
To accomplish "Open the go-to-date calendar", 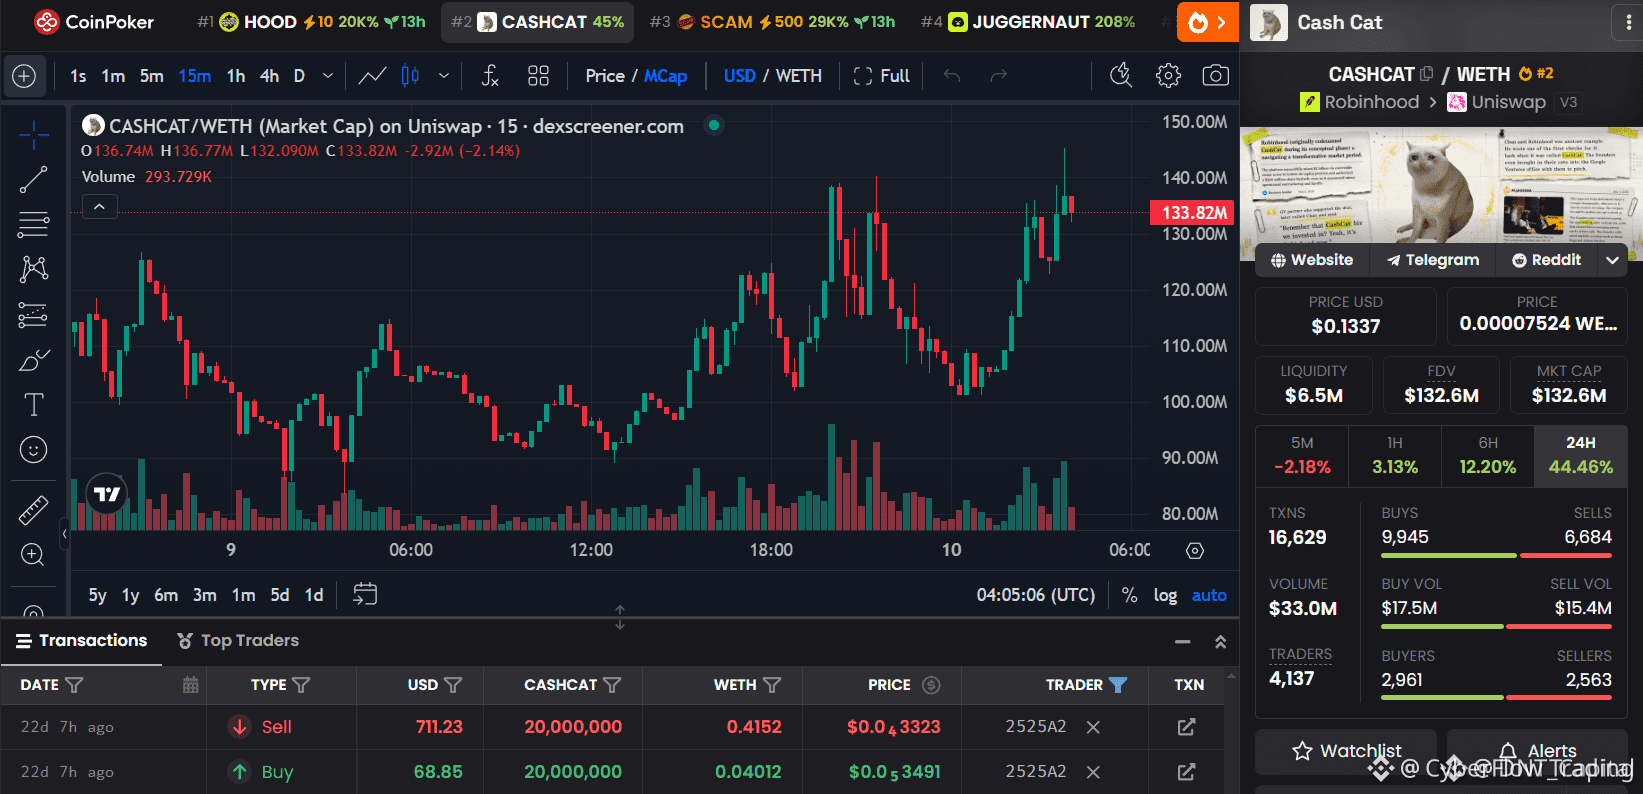I will click(365, 595).
